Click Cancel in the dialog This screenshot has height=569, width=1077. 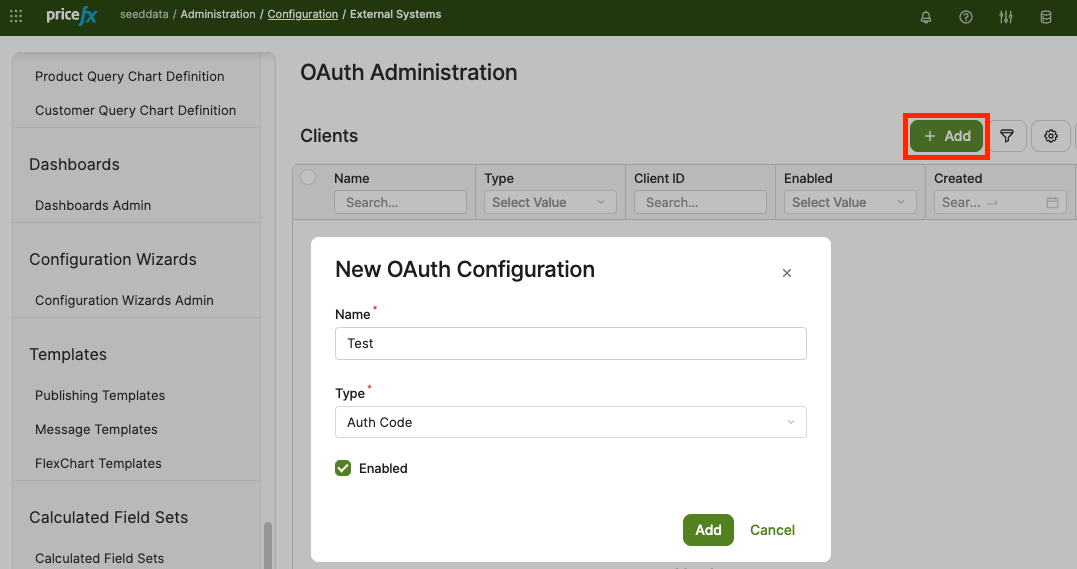(x=772, y=530)
